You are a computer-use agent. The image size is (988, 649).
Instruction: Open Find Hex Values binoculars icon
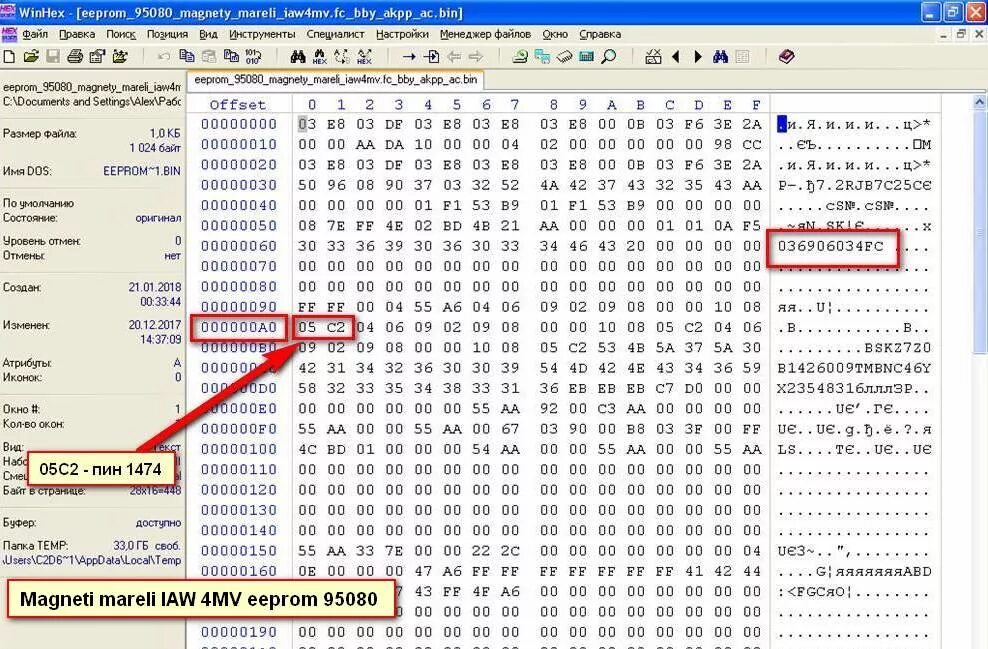coord(320,57)
